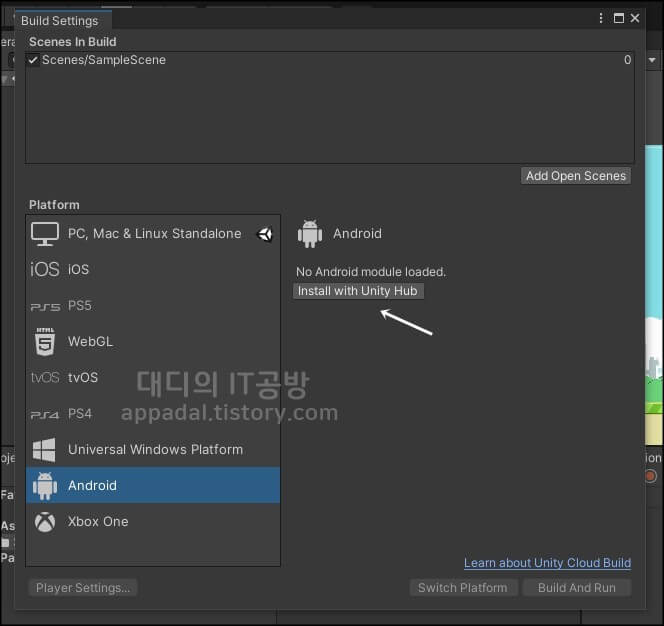This screenshot has width=664, height=626.
Task: Select Scenes/SampleScene entry in scenes list
Action: 329,60
